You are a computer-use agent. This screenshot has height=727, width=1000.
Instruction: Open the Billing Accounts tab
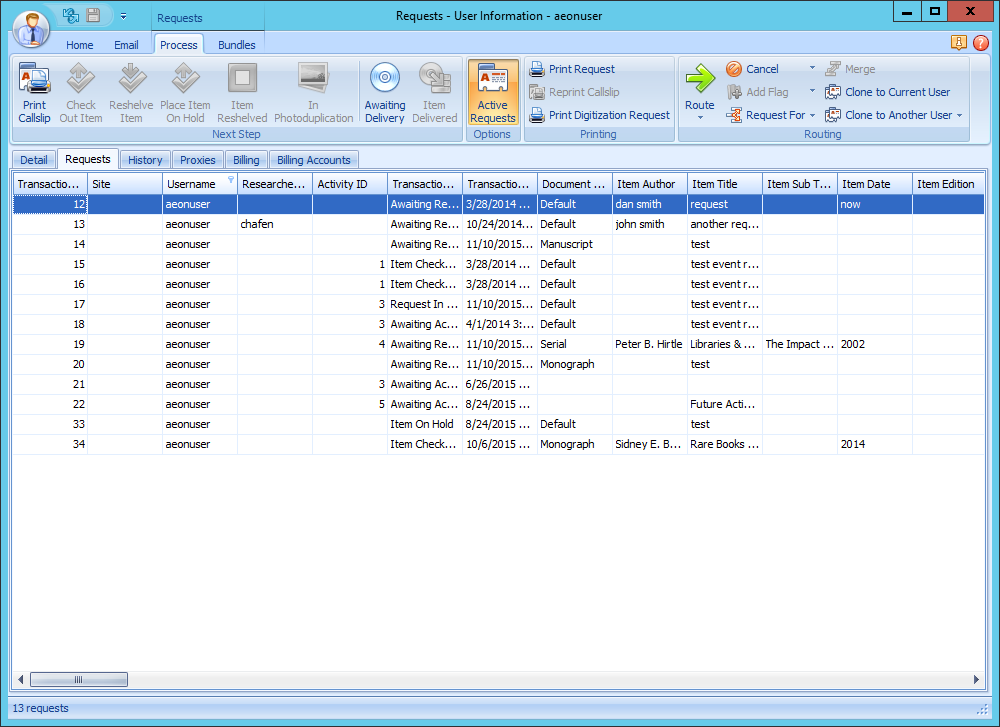pos(313,160)
